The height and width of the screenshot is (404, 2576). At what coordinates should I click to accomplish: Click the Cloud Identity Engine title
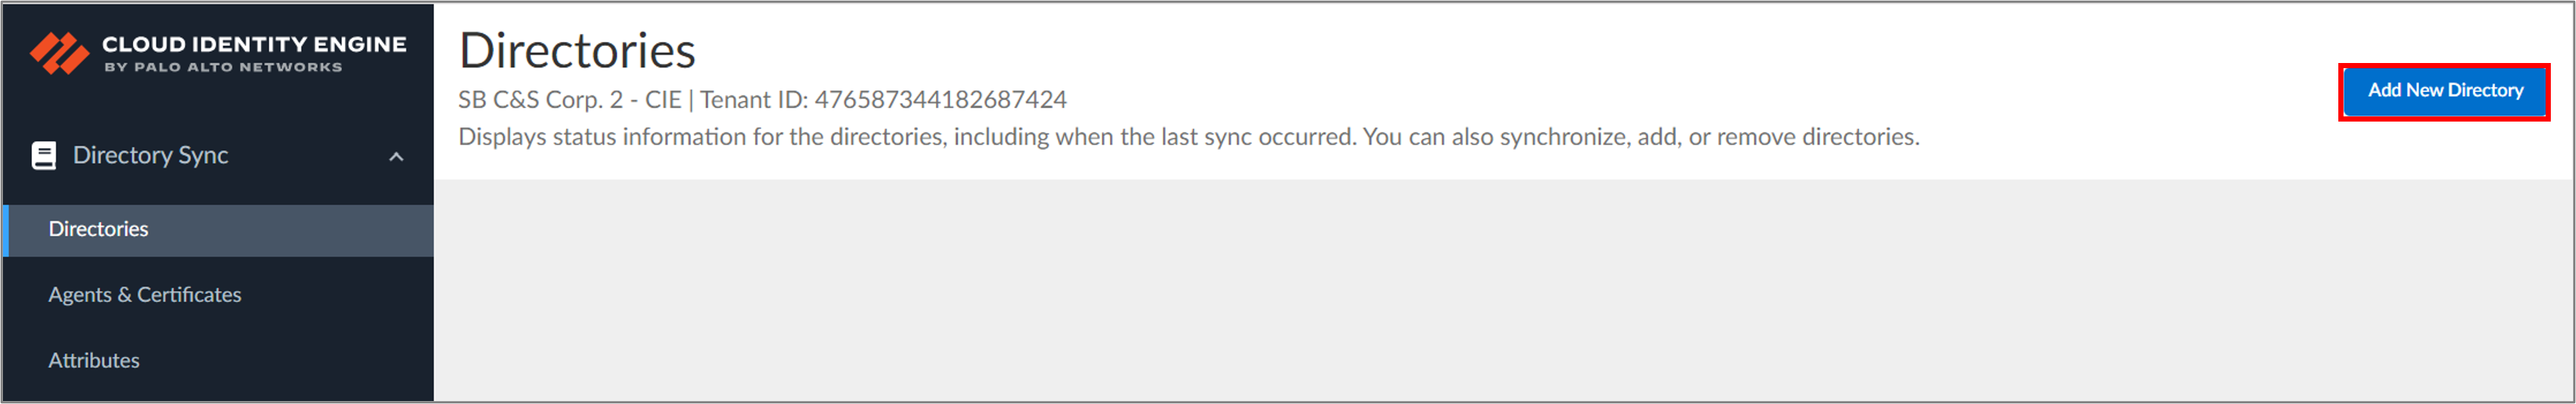[254, 44]
